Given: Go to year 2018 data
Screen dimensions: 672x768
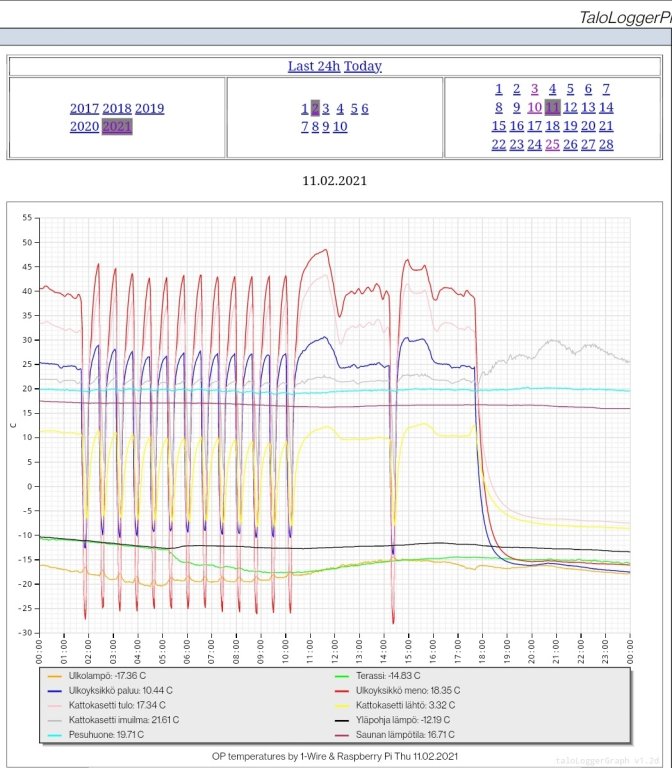Looking at the screenshot, I should click(117, 108).
